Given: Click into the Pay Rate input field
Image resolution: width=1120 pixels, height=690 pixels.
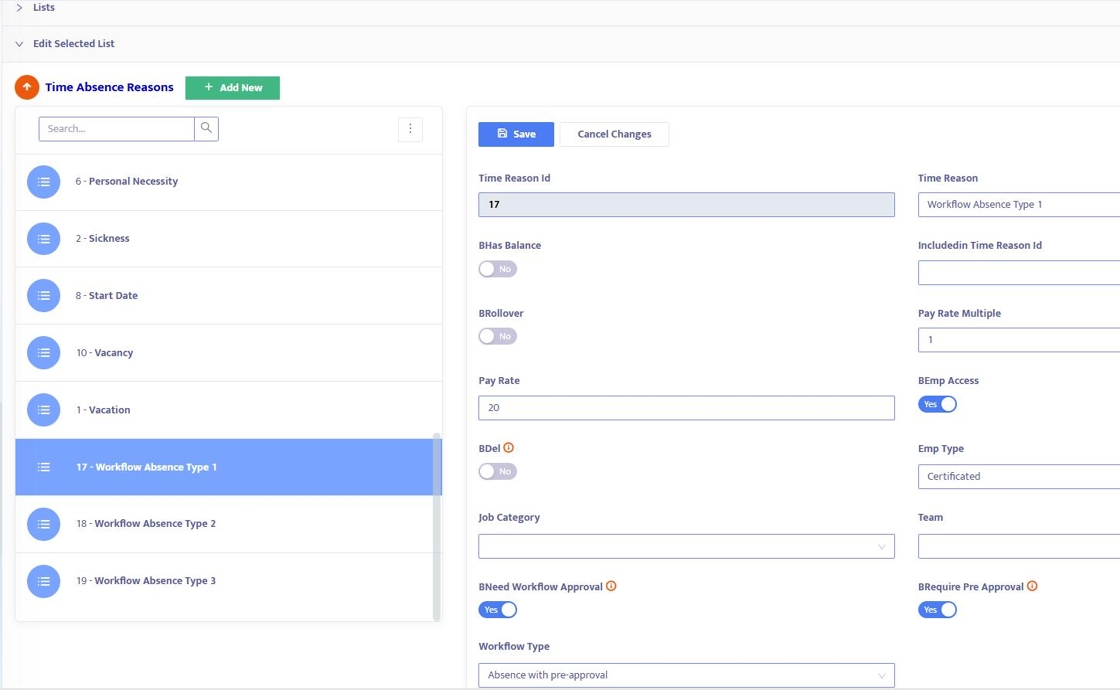Looking at the screenshot, I should [x=686, y=408].
